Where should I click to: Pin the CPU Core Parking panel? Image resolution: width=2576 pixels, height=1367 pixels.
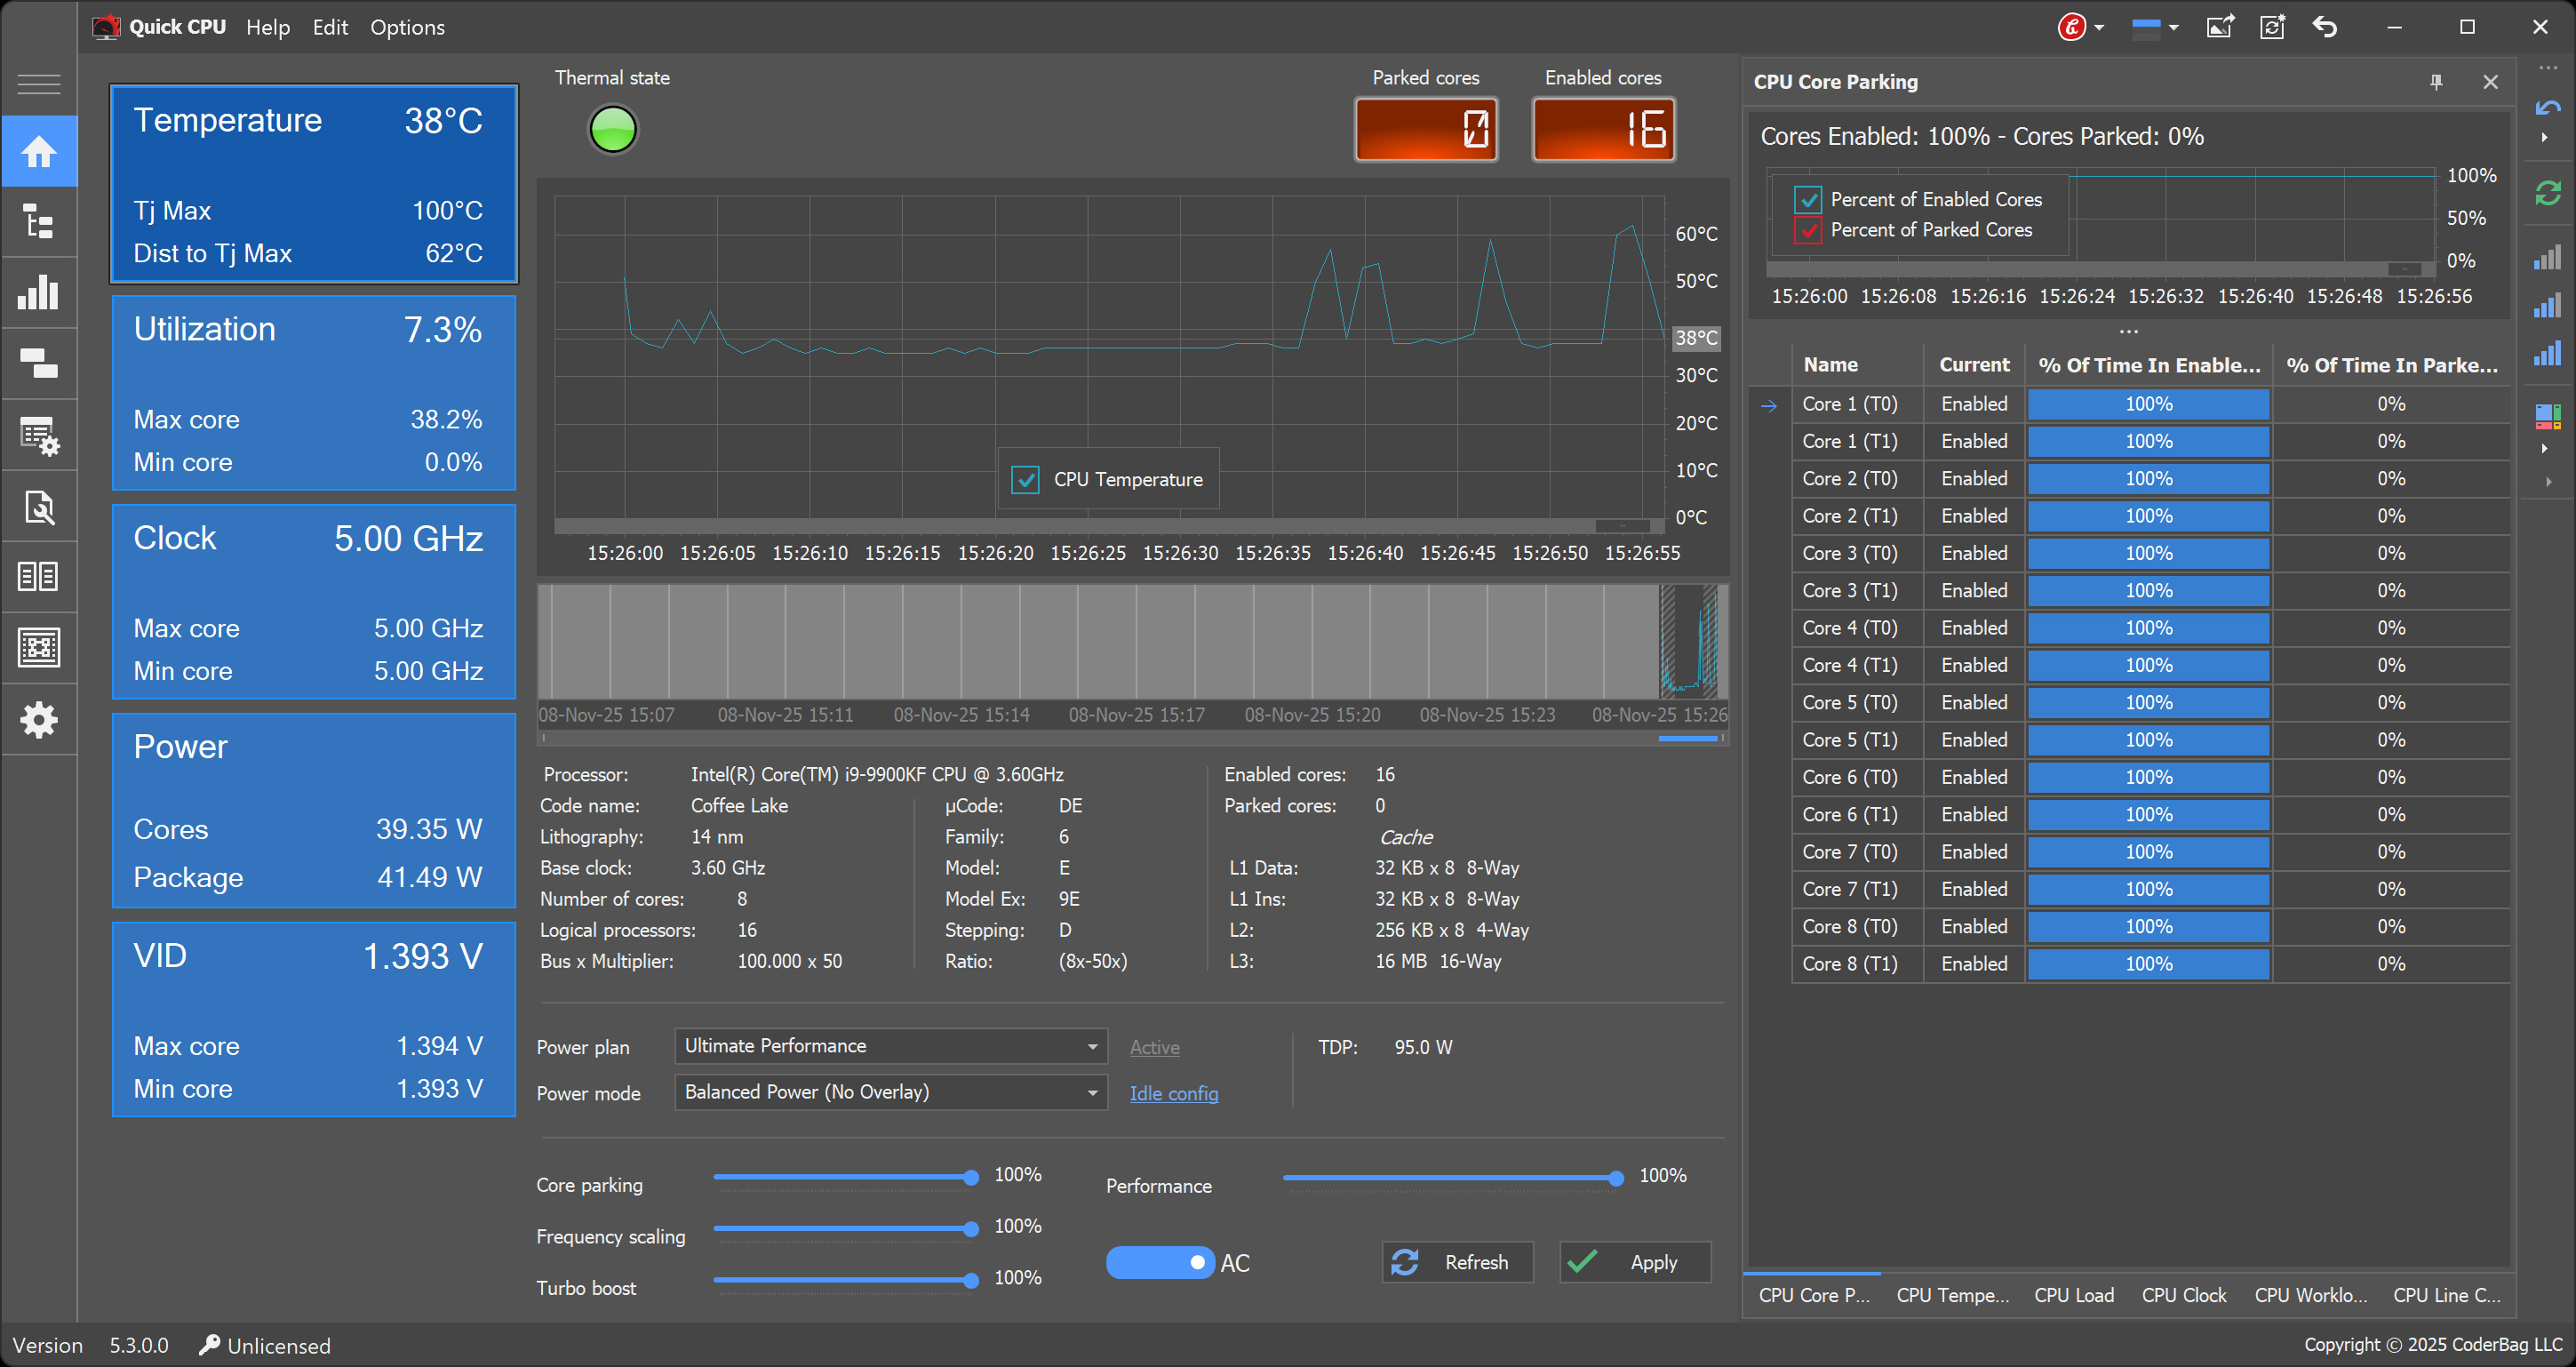click(x=2436, y=82)
